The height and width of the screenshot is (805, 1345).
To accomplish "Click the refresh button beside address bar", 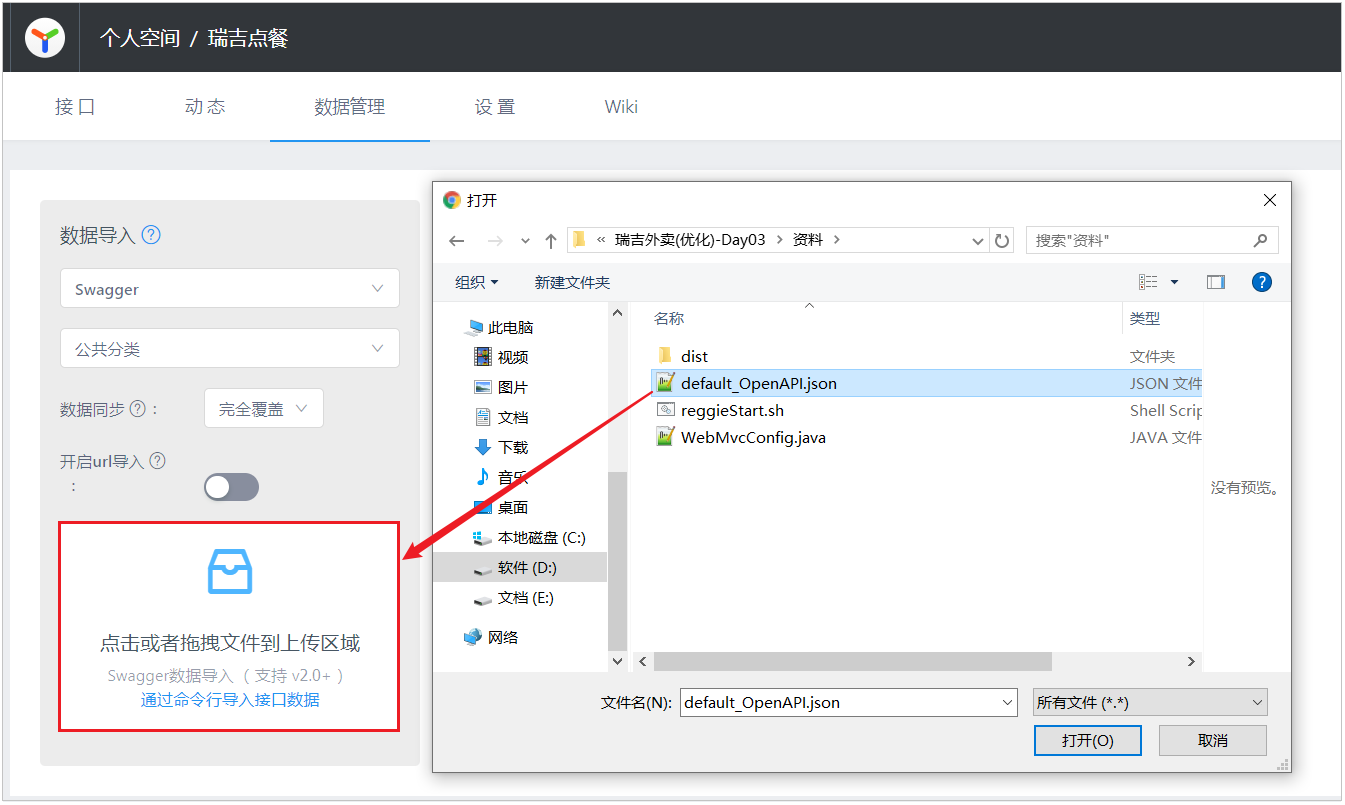I will [x=1002, y=241].
